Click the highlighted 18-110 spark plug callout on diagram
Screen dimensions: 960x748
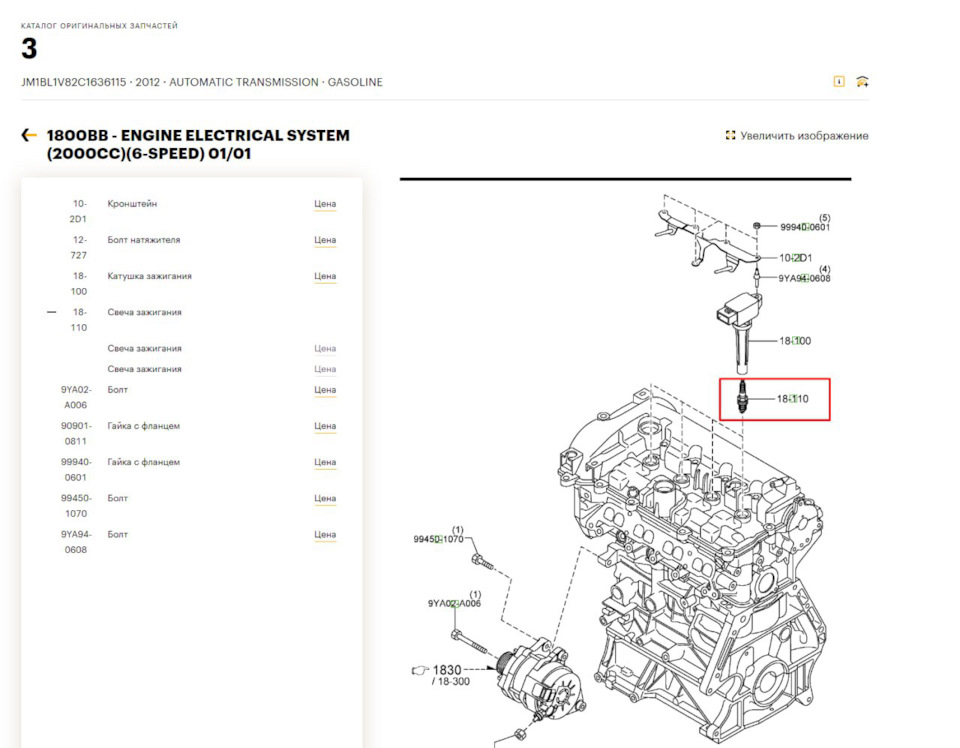tap(793, 397)
